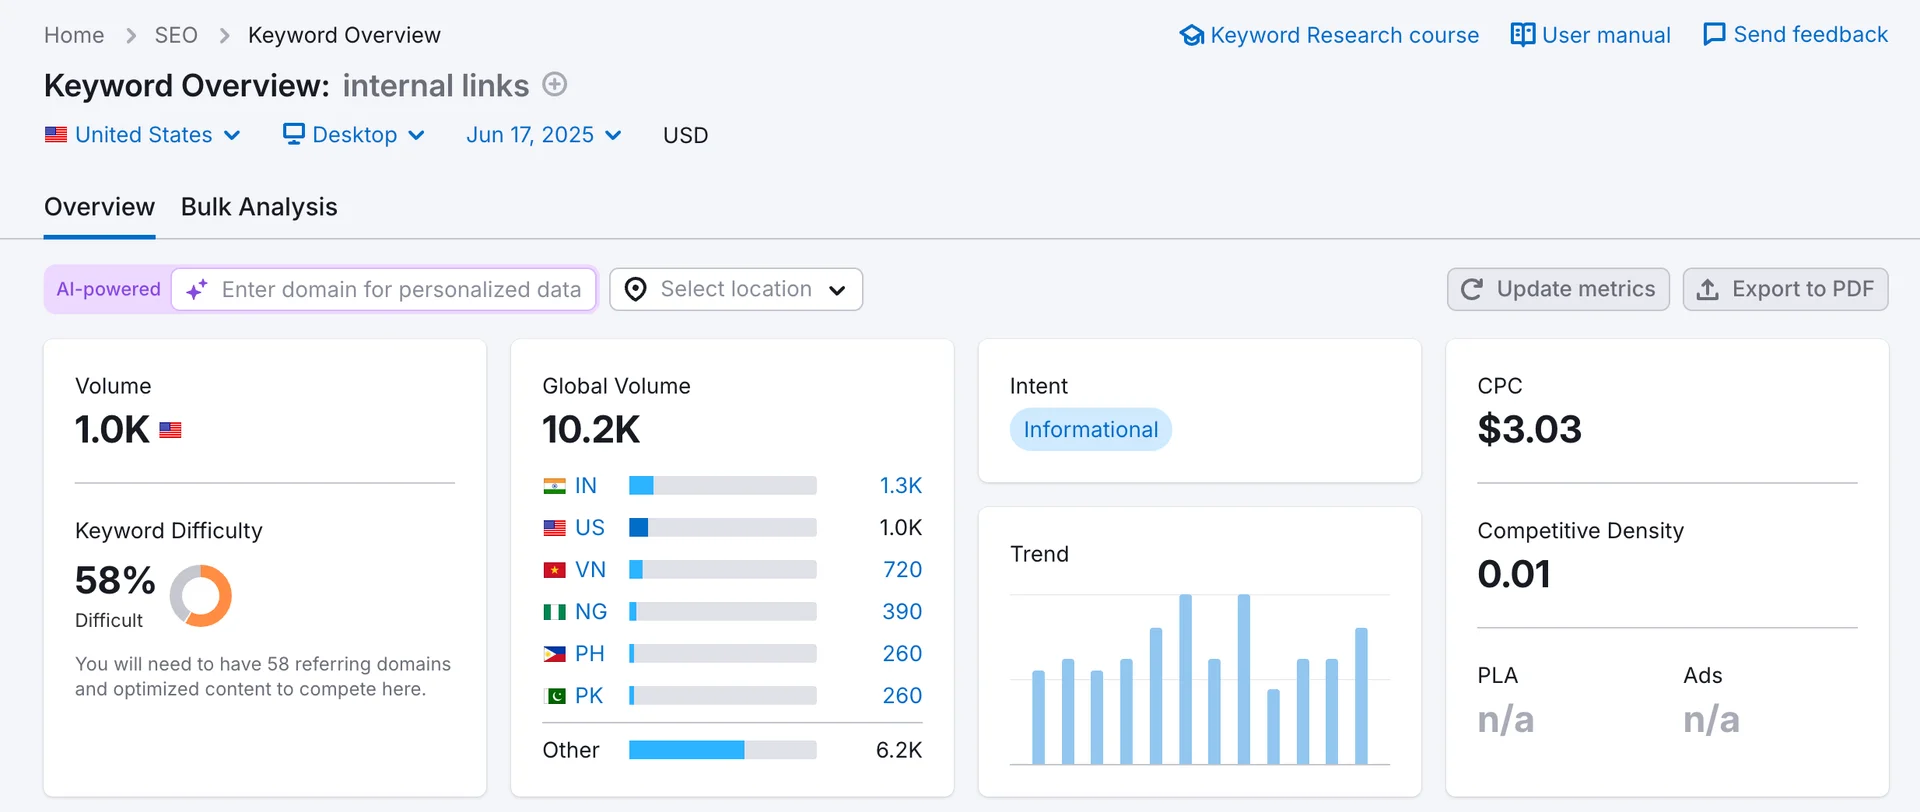The width and height of the screenshot is (1920, 812).
Task: Click the Other volume progress bar
Action: pyautogui.click(x=723, y=750)
